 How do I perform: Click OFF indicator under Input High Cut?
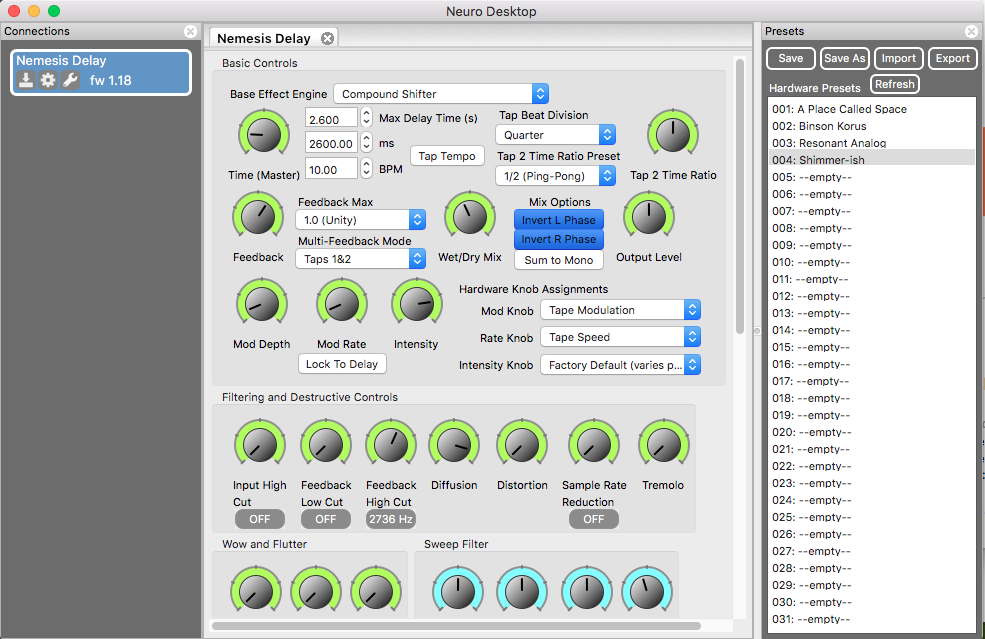[x=259, y=519]
